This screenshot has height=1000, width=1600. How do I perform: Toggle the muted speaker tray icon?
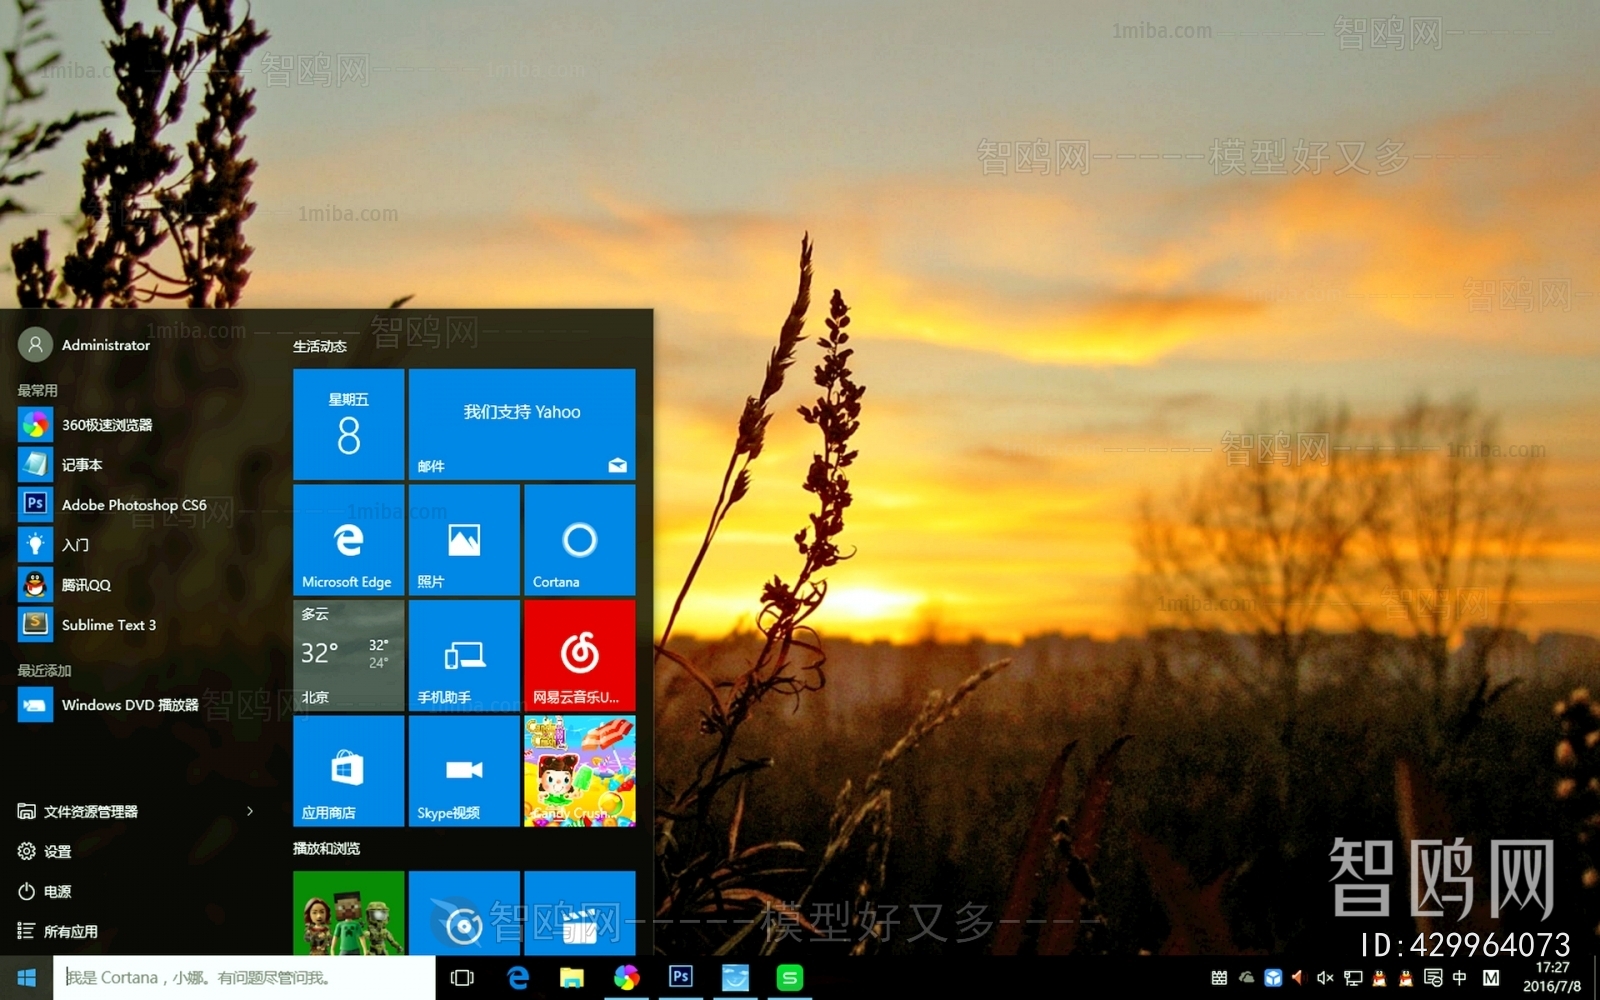click(x=1325, y=977)
